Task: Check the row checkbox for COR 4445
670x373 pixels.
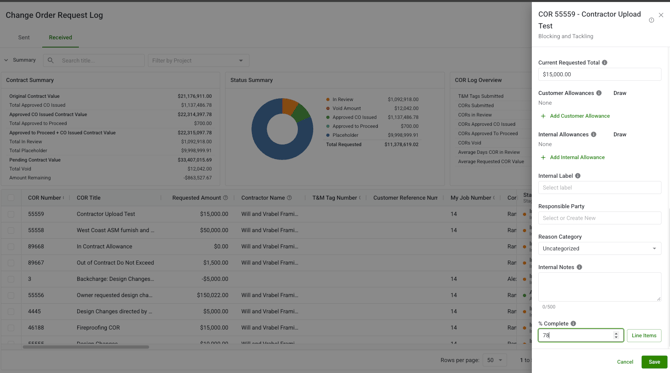Action: point(11,311)
